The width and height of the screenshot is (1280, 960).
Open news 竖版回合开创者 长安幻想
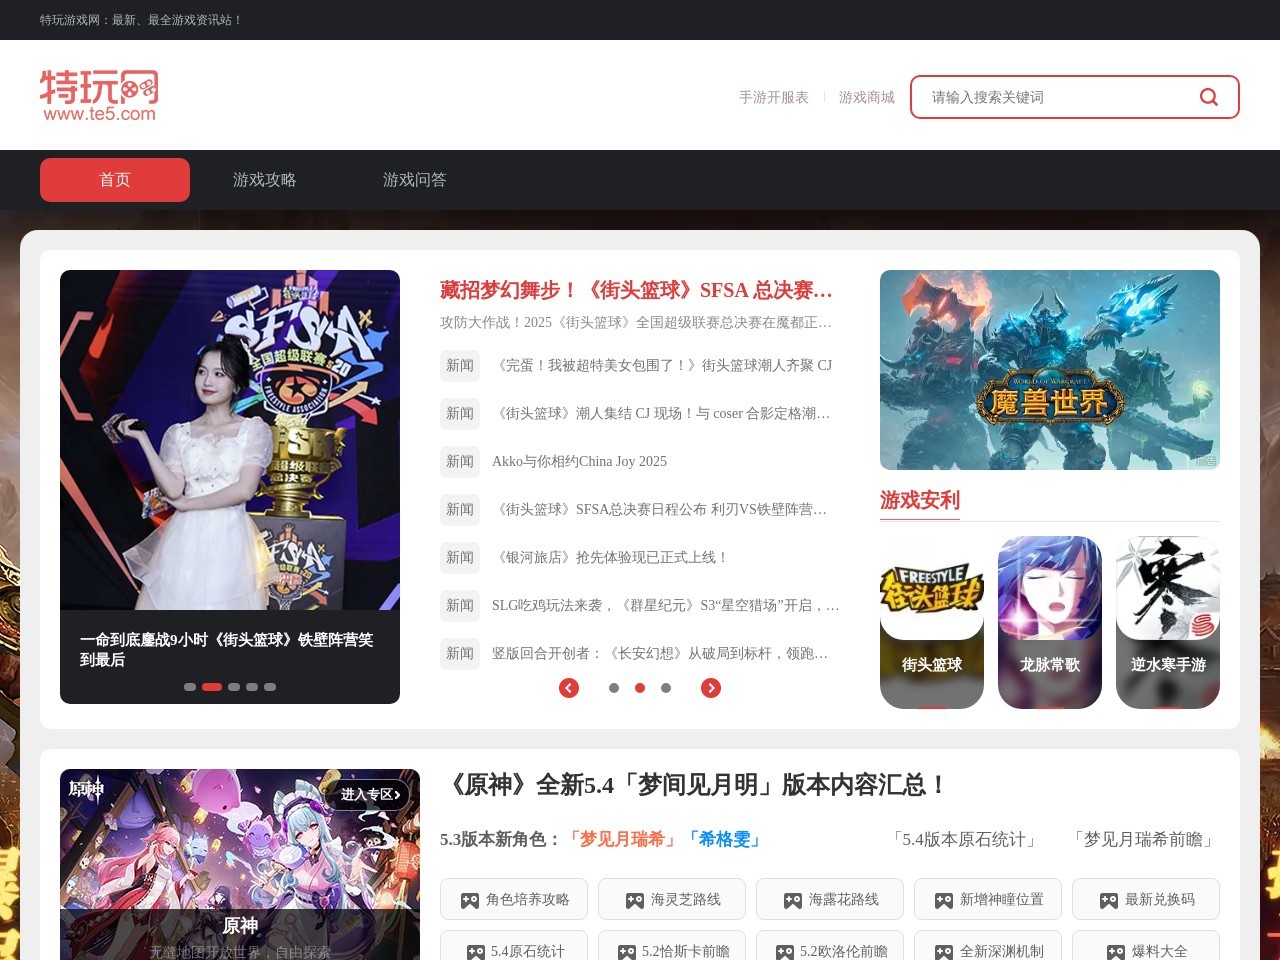pyautogui.click(x=660, y=654)
